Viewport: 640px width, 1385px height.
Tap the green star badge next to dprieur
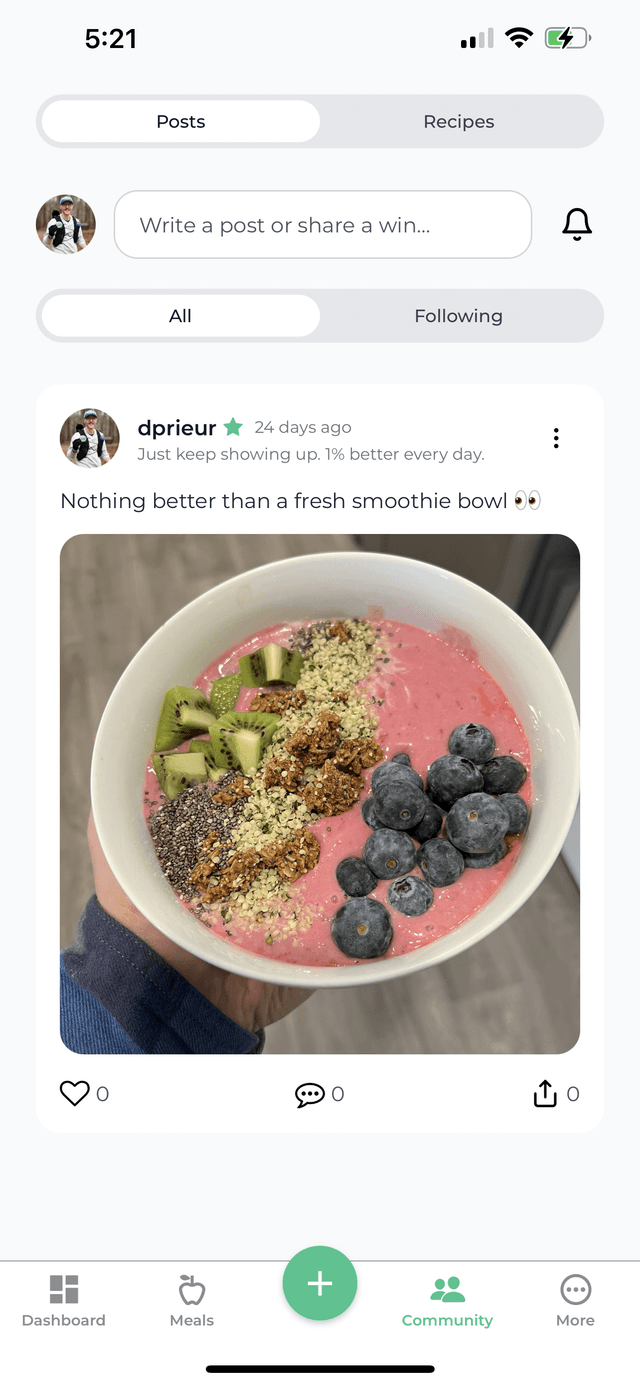(x=233, y=428)
